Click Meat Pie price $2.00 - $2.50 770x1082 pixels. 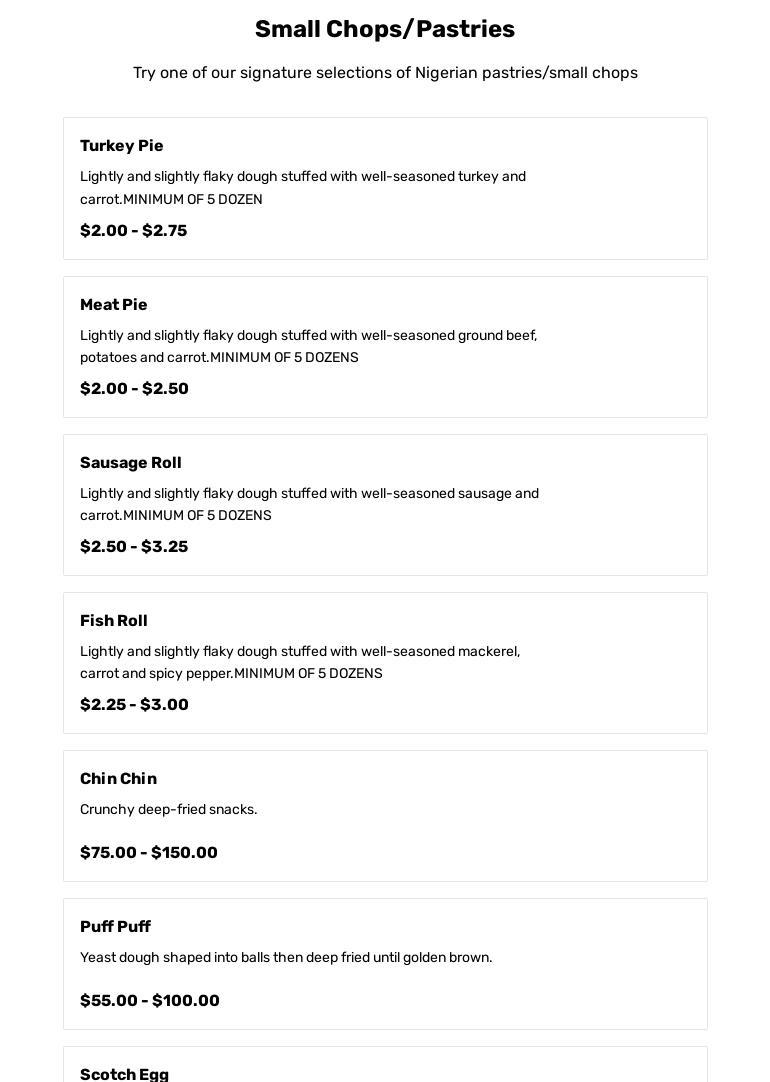tap(134, 389)
